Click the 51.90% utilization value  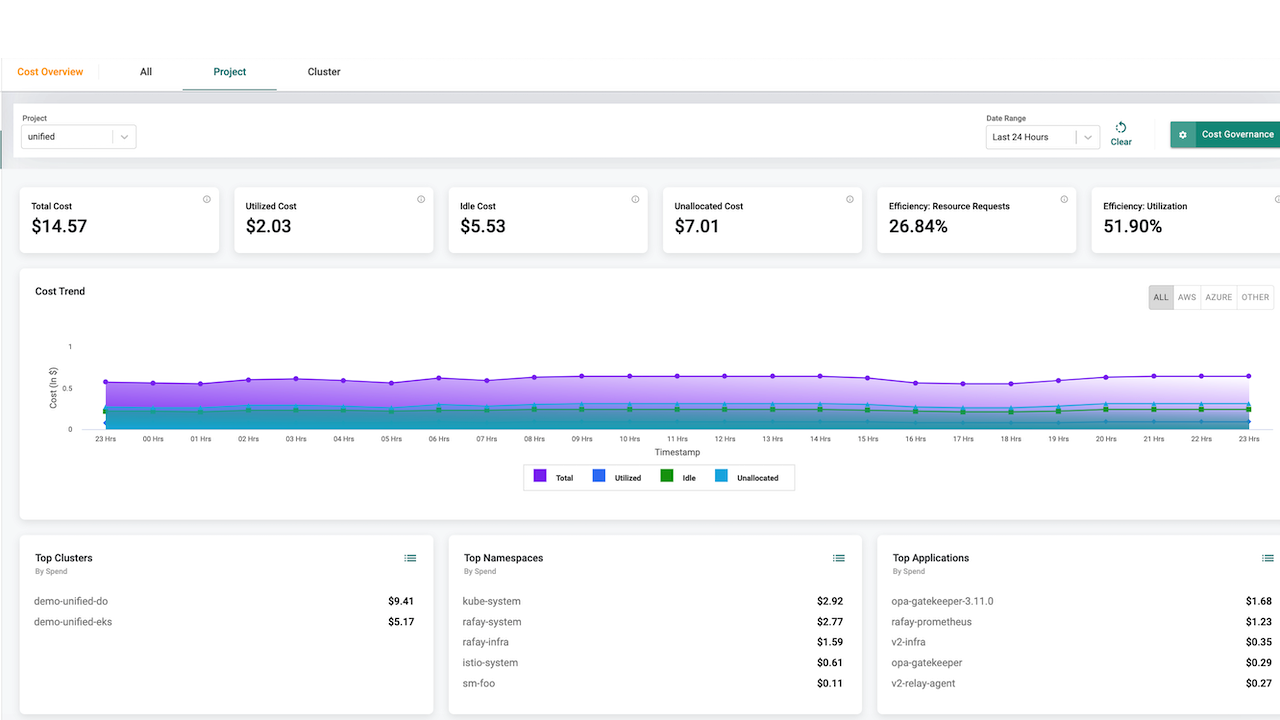(1133, 227)
